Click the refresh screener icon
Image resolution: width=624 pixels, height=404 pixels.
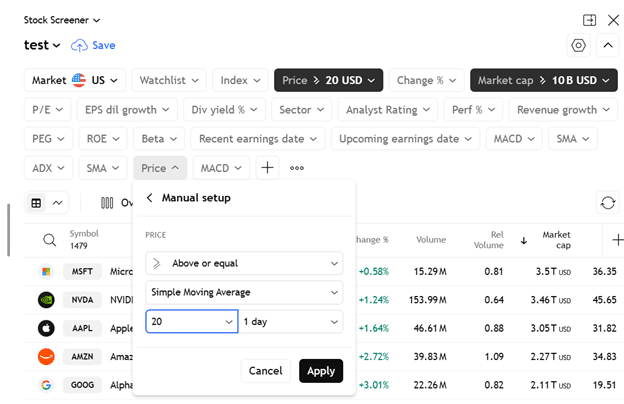(607, 202)
